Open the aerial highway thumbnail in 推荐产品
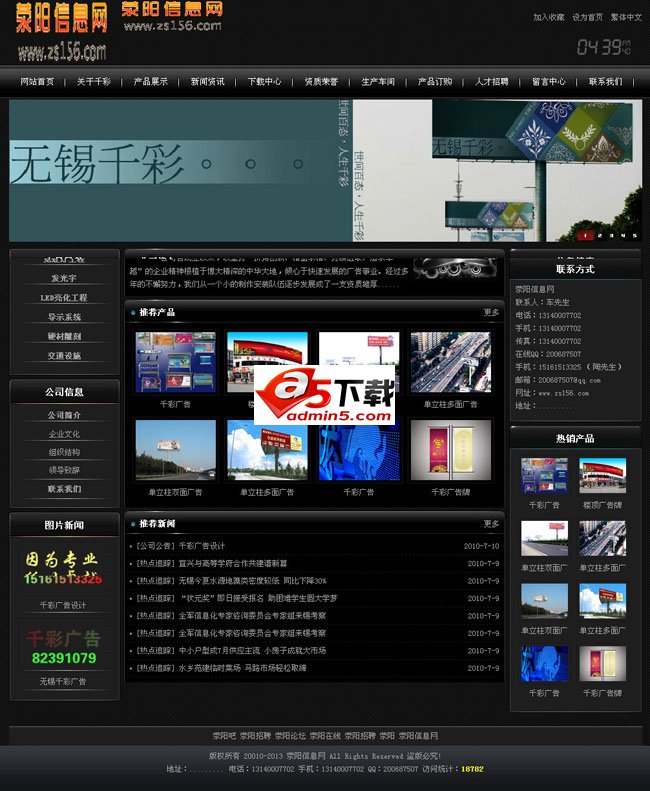 point(451,362)
